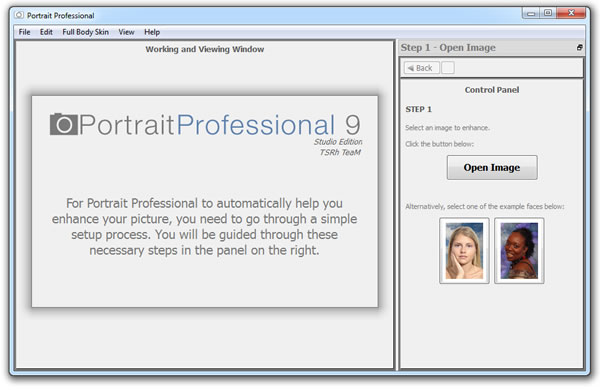Click the 'Select an image to enhance.' text
Viewport: 600px width, 390px height.
pyautogui.click(x=447, y=128)
